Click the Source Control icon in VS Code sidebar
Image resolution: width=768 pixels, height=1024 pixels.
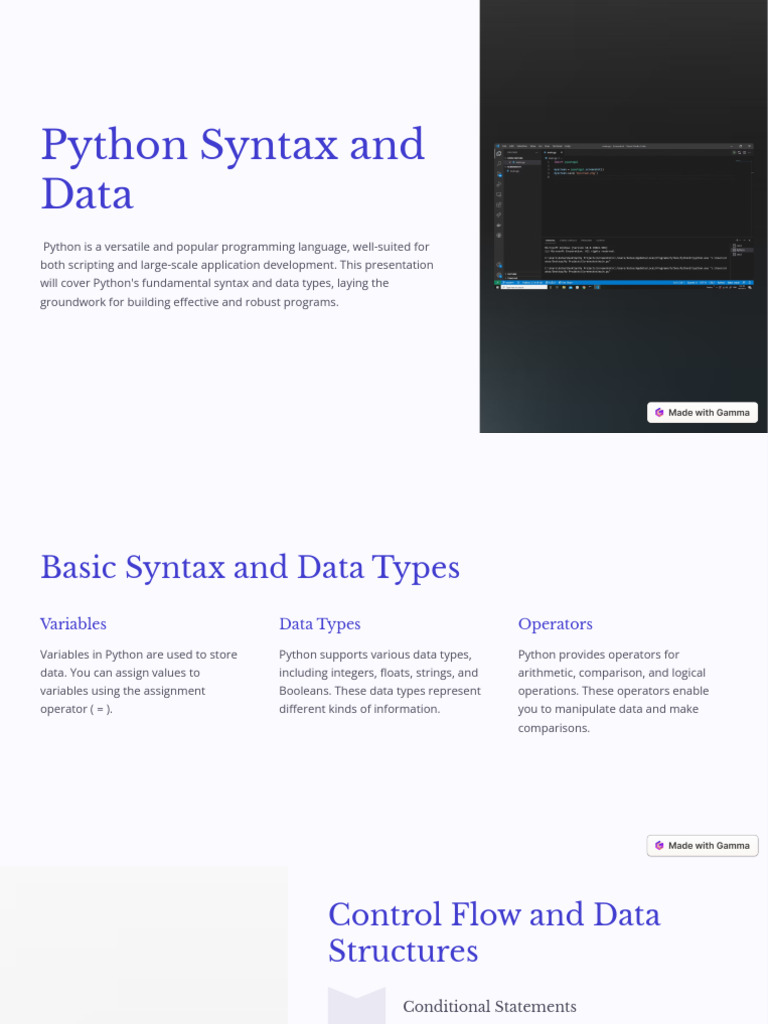click(x=499, y=173)
